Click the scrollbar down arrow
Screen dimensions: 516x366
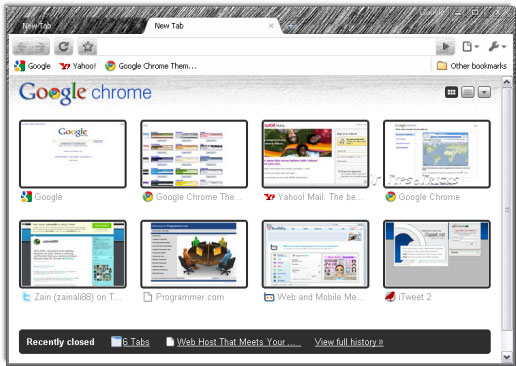click(507, 357)
